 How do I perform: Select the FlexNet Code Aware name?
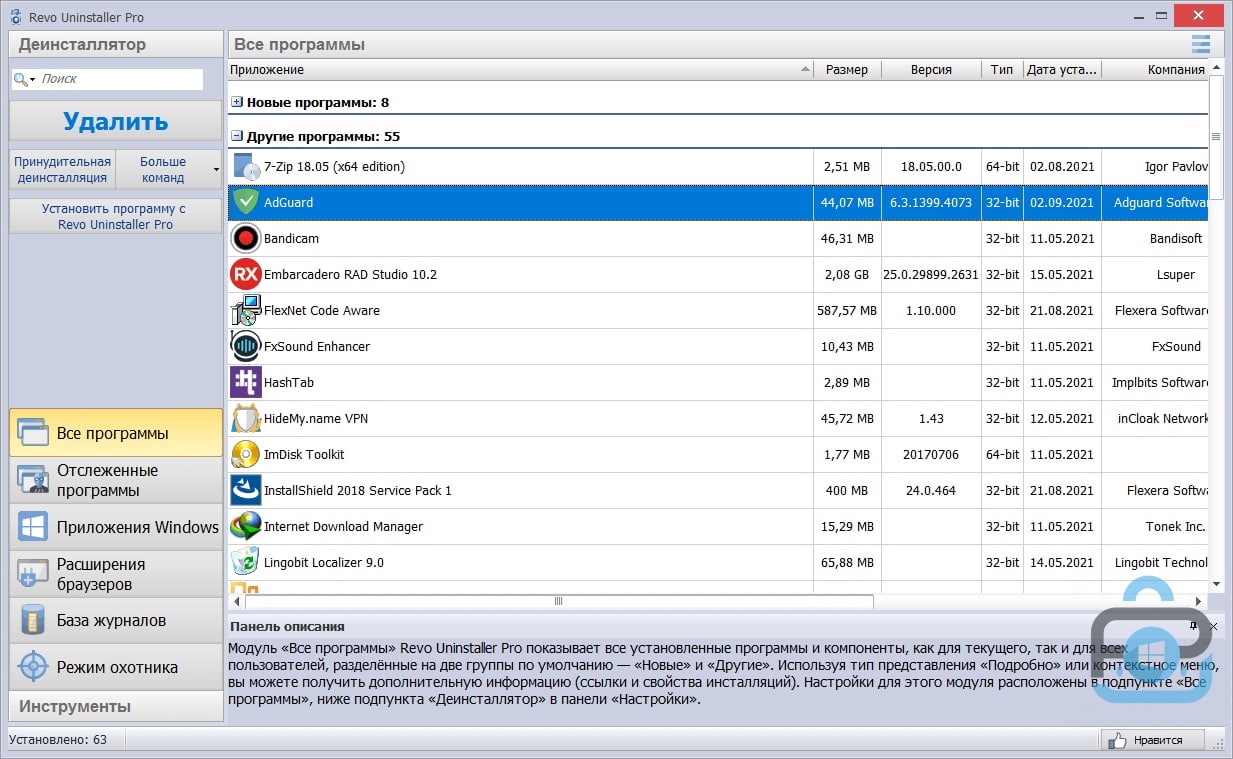(x=321, y=310)
